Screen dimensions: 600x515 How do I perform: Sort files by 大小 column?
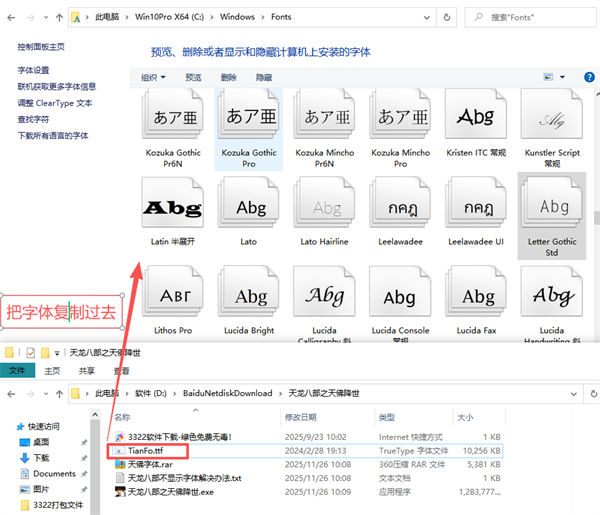[465, 417]
